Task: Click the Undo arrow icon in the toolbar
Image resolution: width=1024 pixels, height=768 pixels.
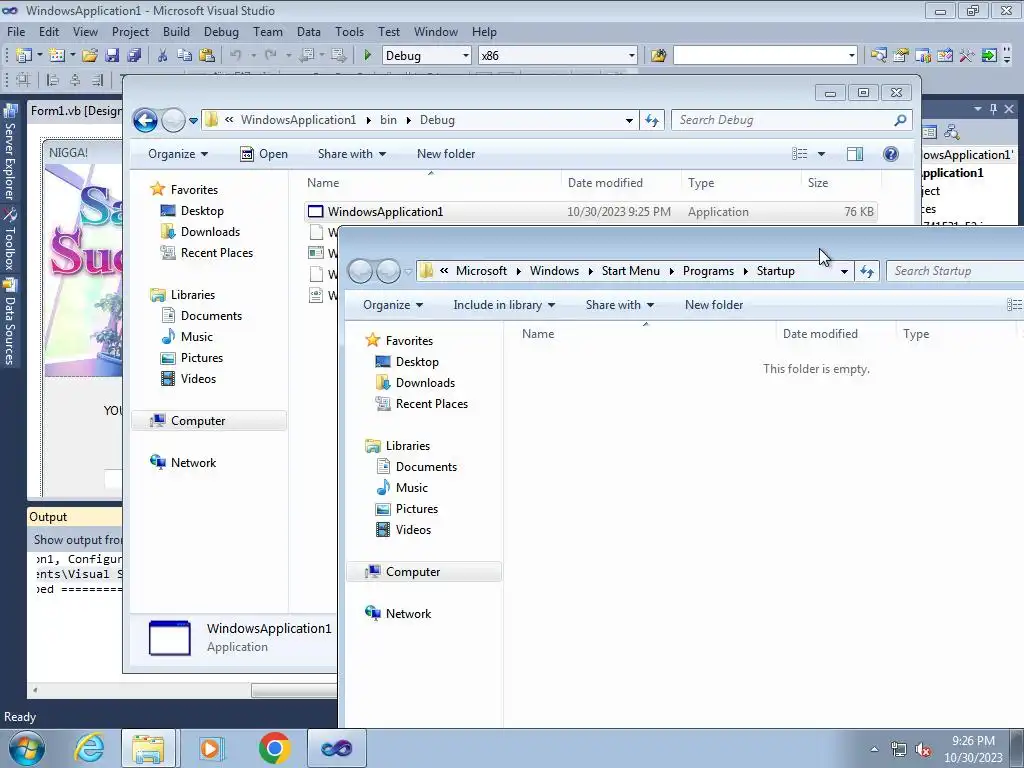Action: 236,56
